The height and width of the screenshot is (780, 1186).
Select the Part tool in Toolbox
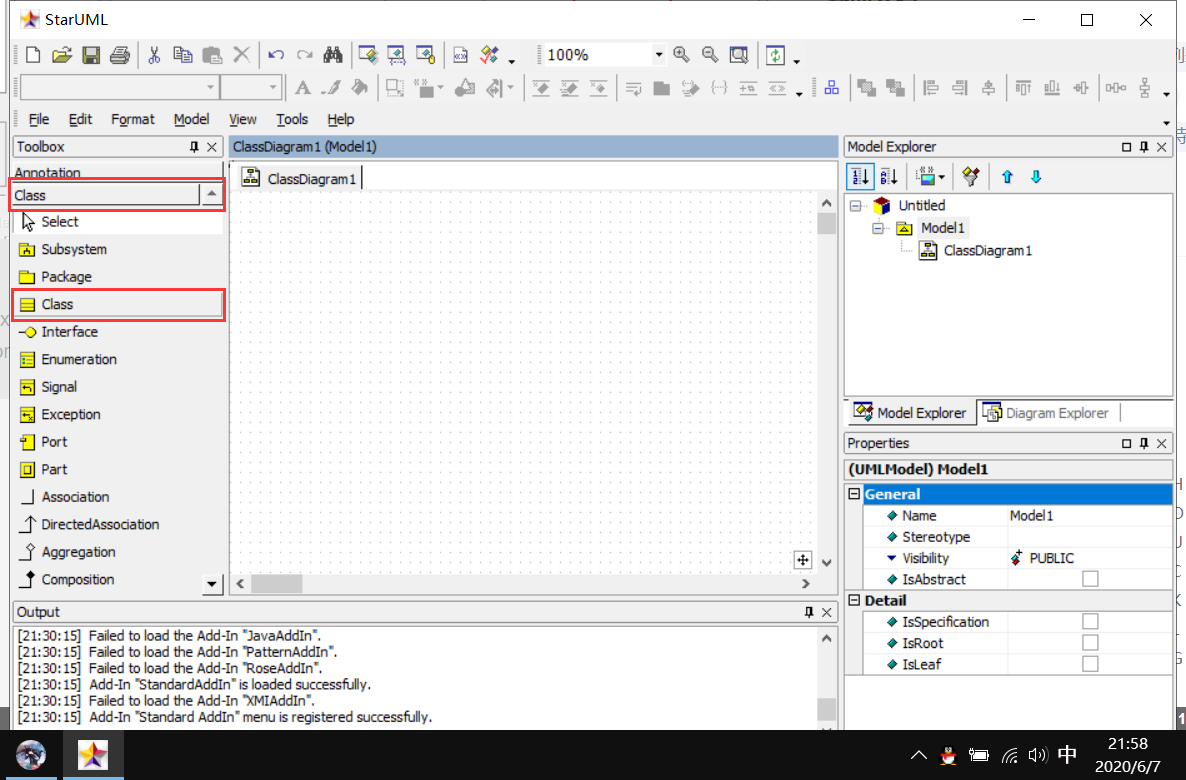tap(118, 470)
